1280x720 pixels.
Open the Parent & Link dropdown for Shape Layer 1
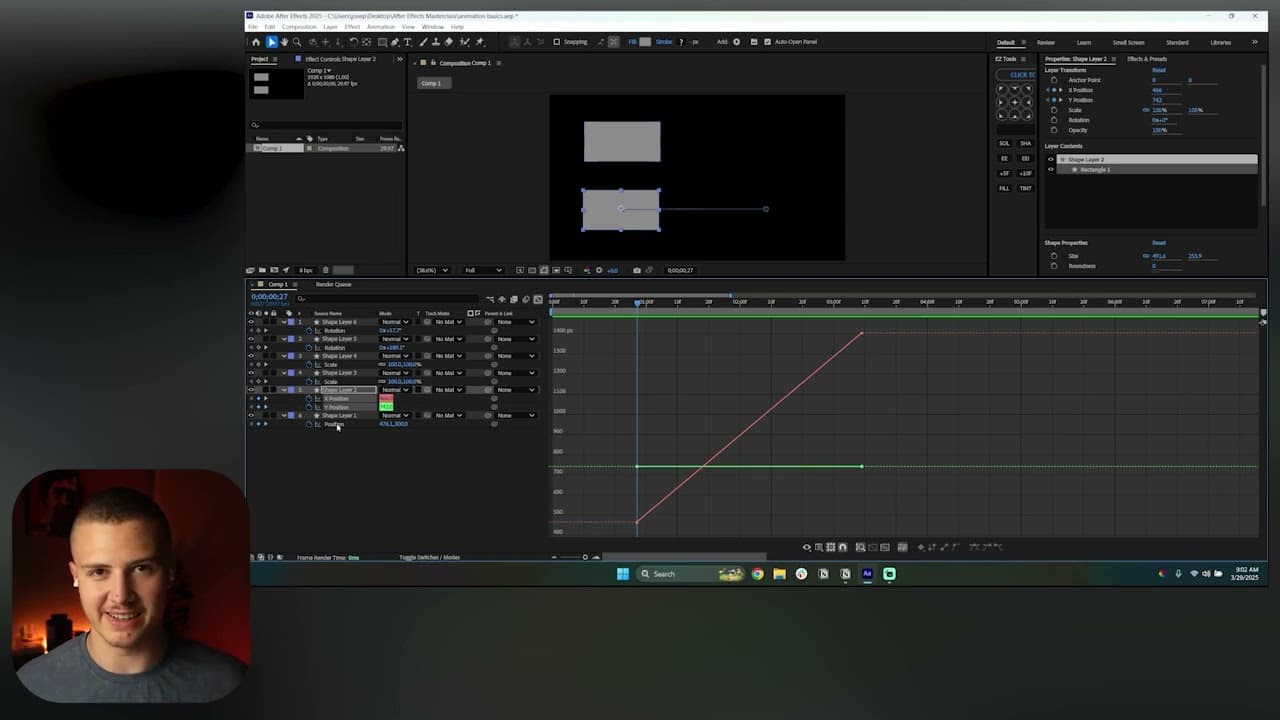(x=516, y=415)
